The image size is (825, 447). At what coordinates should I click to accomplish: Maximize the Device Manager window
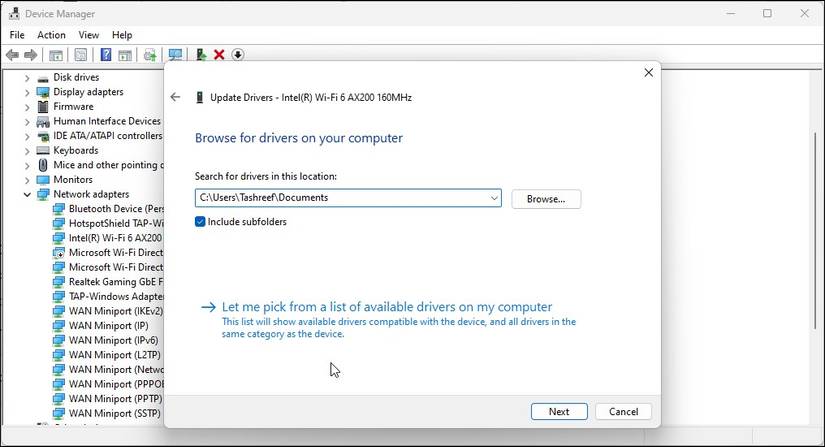[767, 13]
